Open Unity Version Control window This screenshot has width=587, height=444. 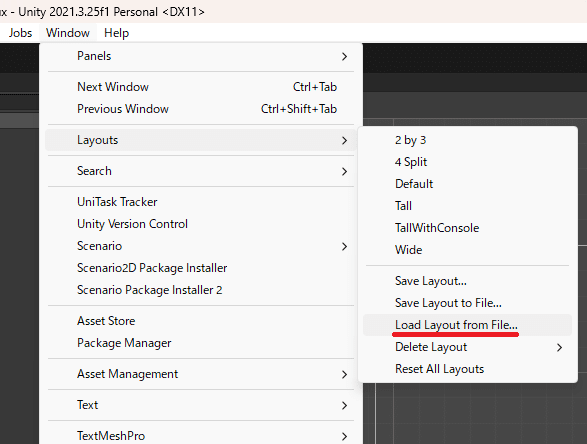point(201,224)
